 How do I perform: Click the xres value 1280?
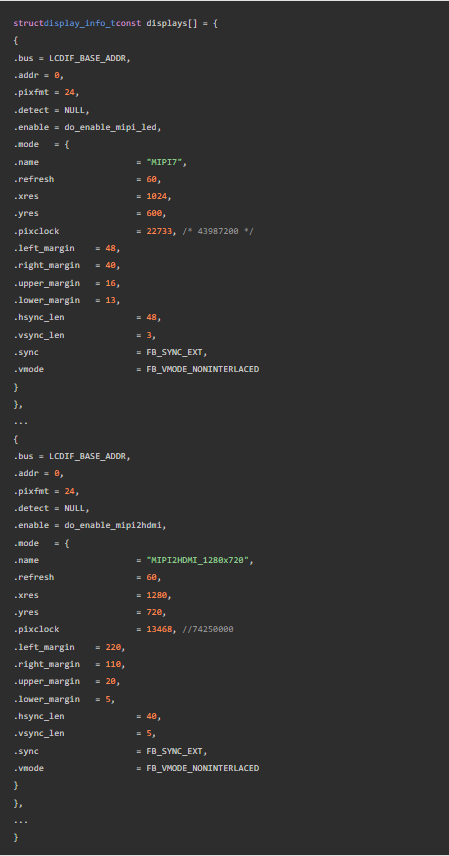[x=157, y=595]
